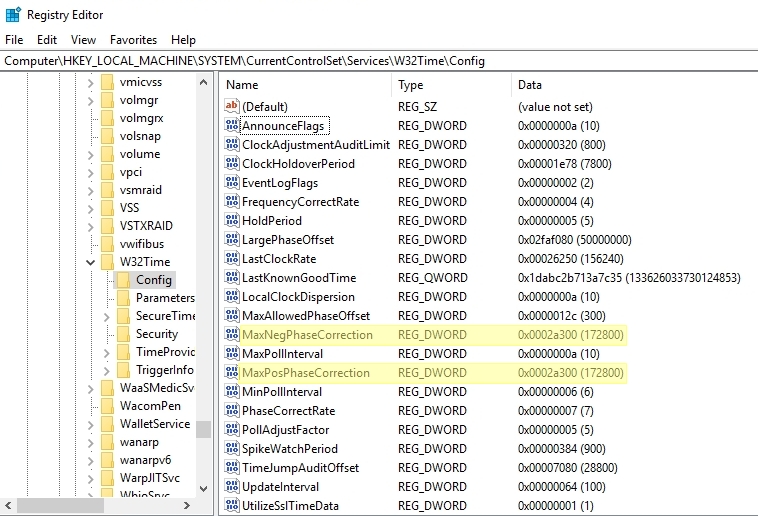Open the Favorites menu

click(x=133, y=40)
